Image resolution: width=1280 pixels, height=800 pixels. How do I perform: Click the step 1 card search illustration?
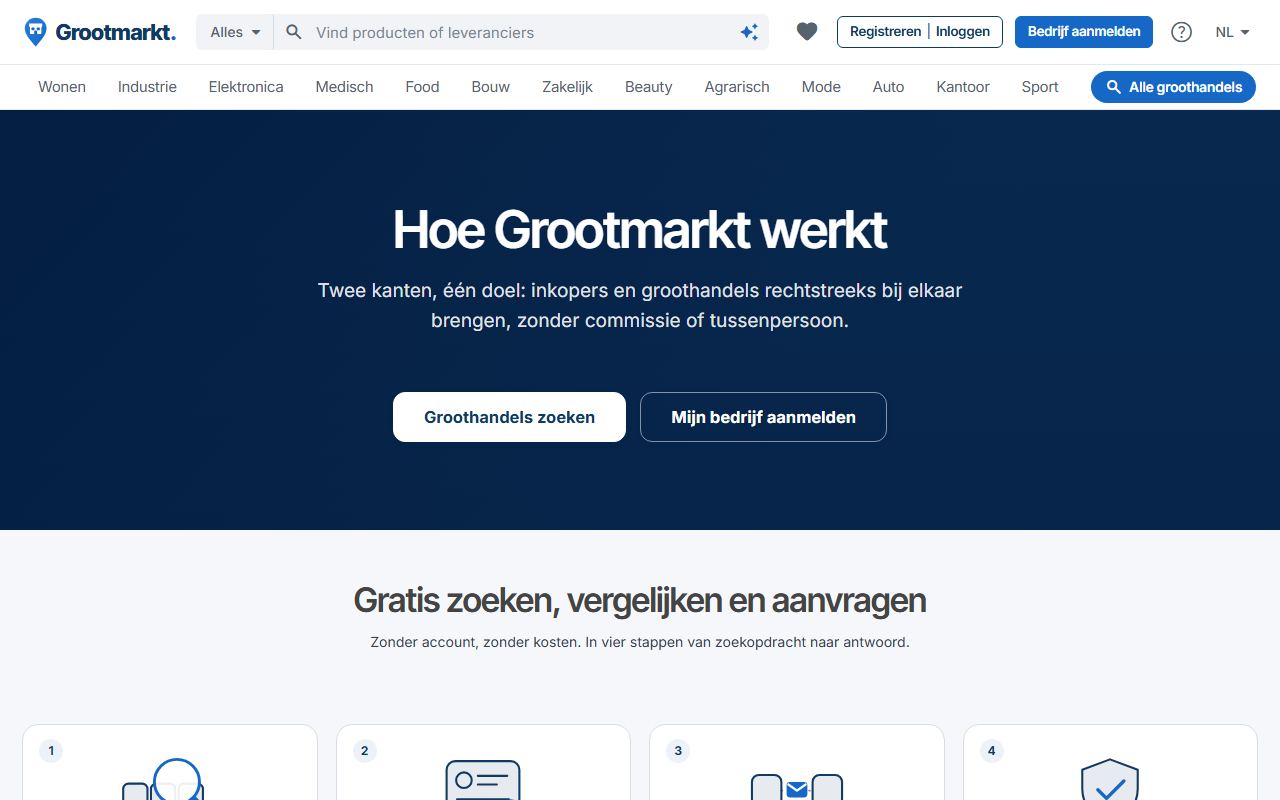(x=163, y=779)
